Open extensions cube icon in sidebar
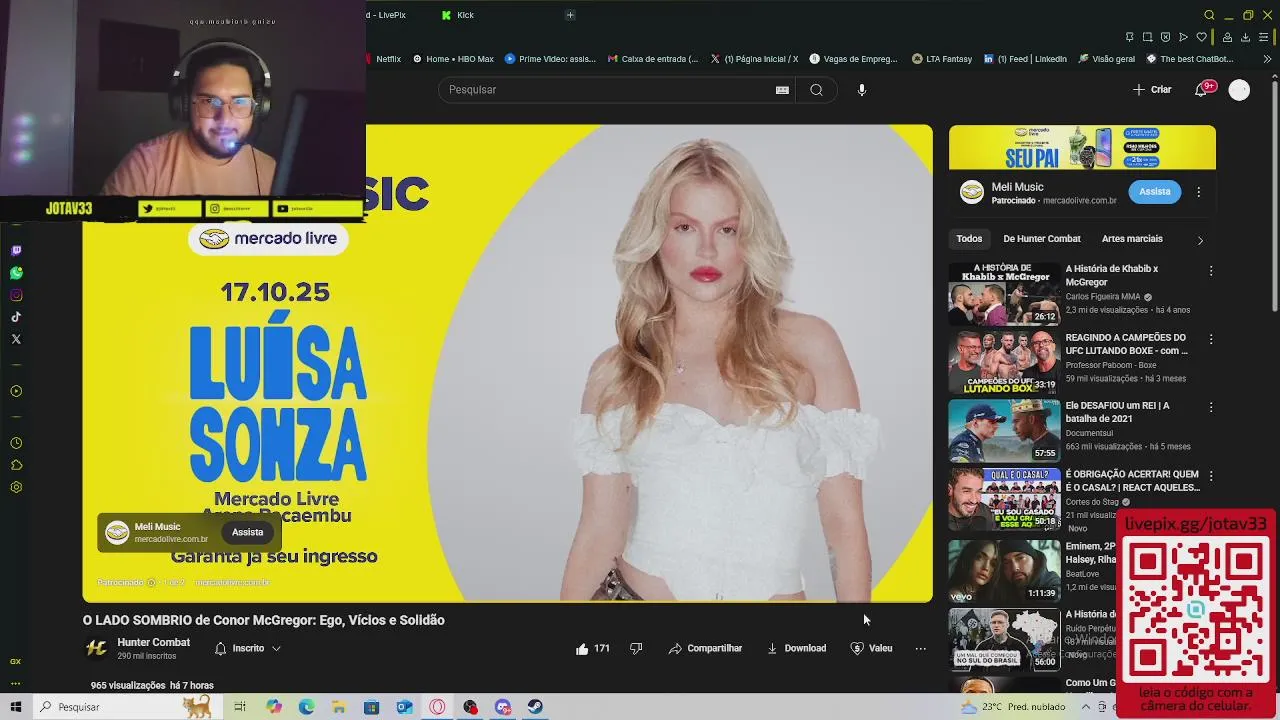 pyautogui.click(x=16, y=465)
